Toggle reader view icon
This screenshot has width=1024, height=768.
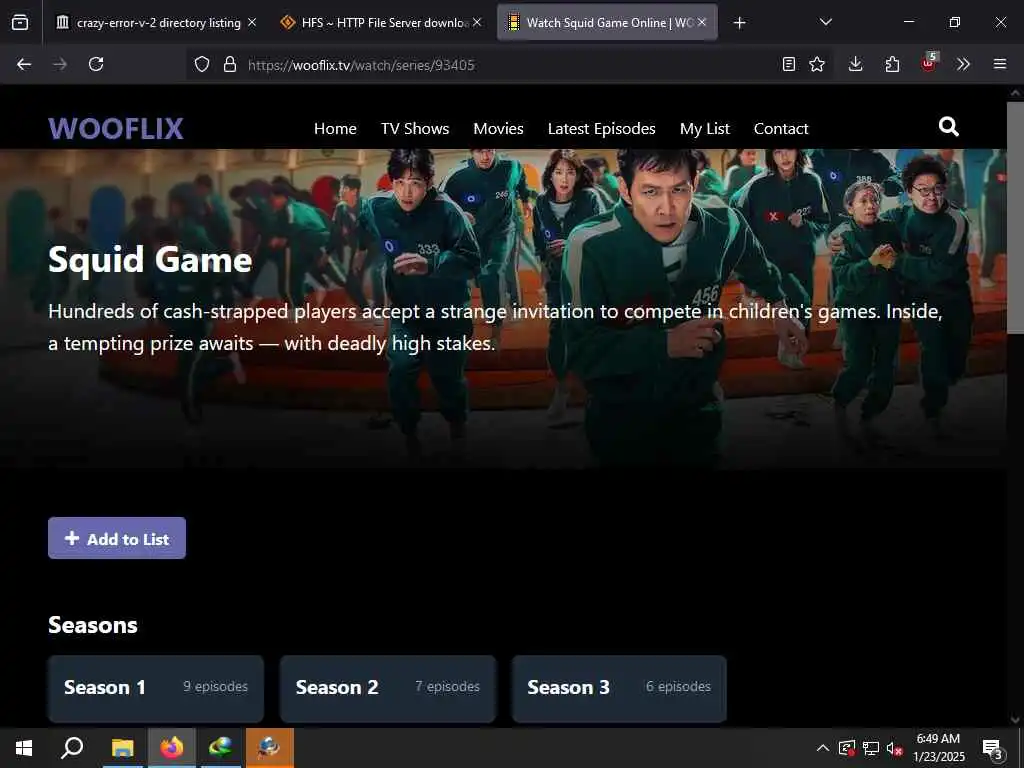789,64
